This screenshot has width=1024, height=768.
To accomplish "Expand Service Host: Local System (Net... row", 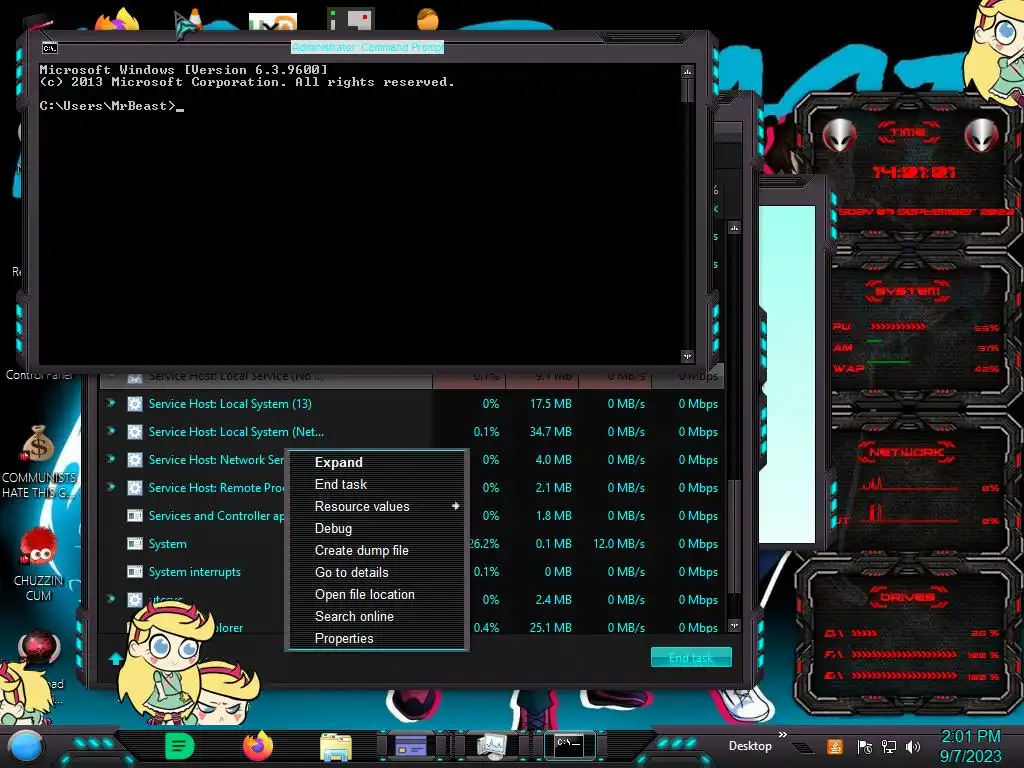I will pos(111,431).
